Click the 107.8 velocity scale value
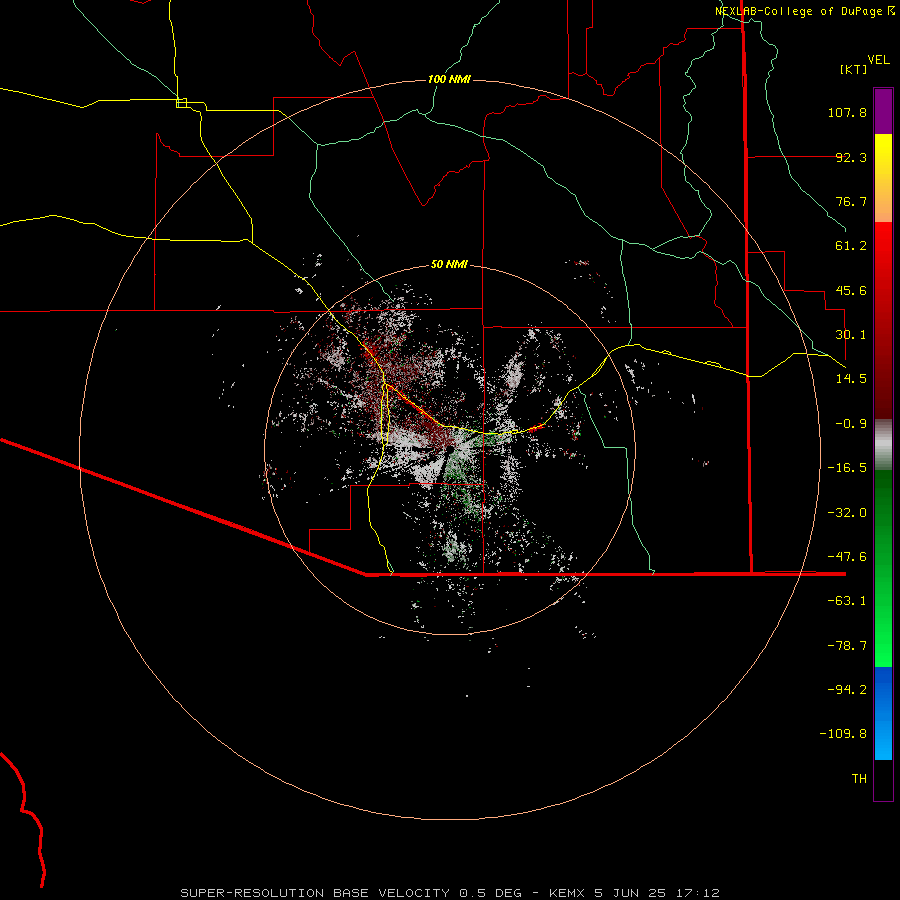The height and width of the screenshot is (900, 900). pos(847,112)
